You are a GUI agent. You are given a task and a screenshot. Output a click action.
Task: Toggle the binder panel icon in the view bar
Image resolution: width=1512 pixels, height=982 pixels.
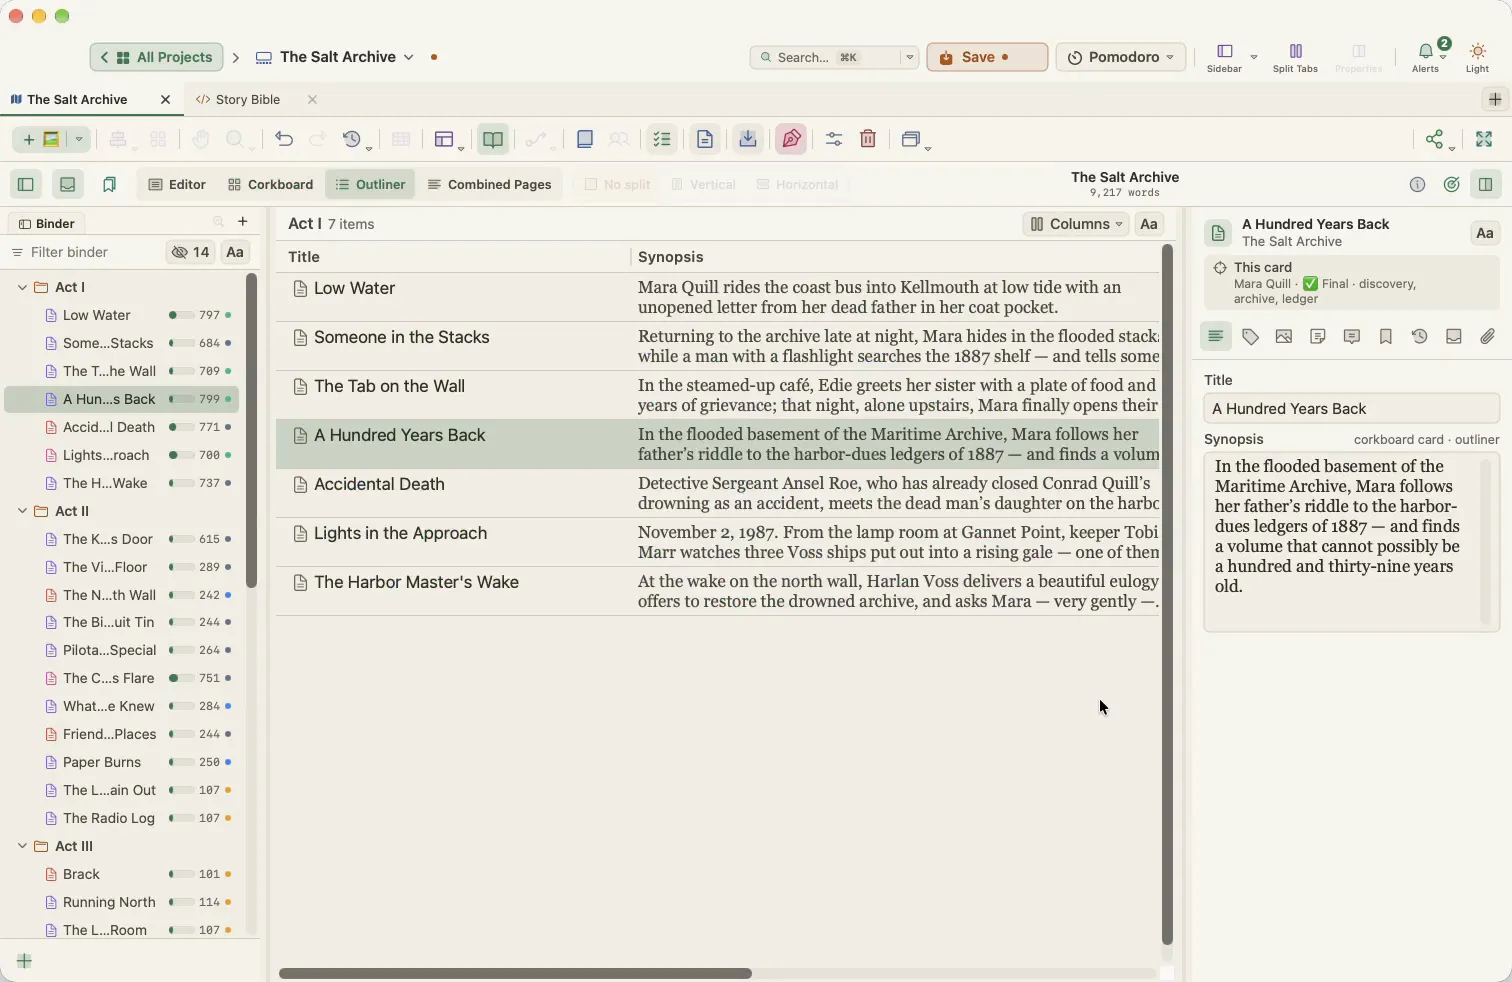(x=26, y=185)
